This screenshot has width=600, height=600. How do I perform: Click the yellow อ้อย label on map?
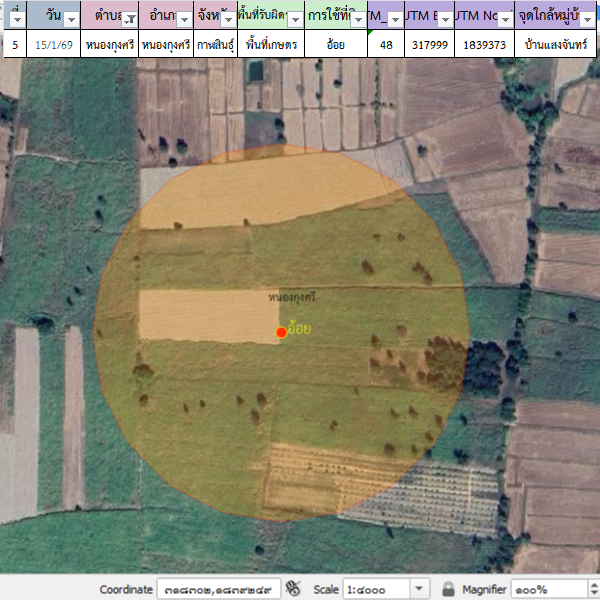tap(299, 328)
